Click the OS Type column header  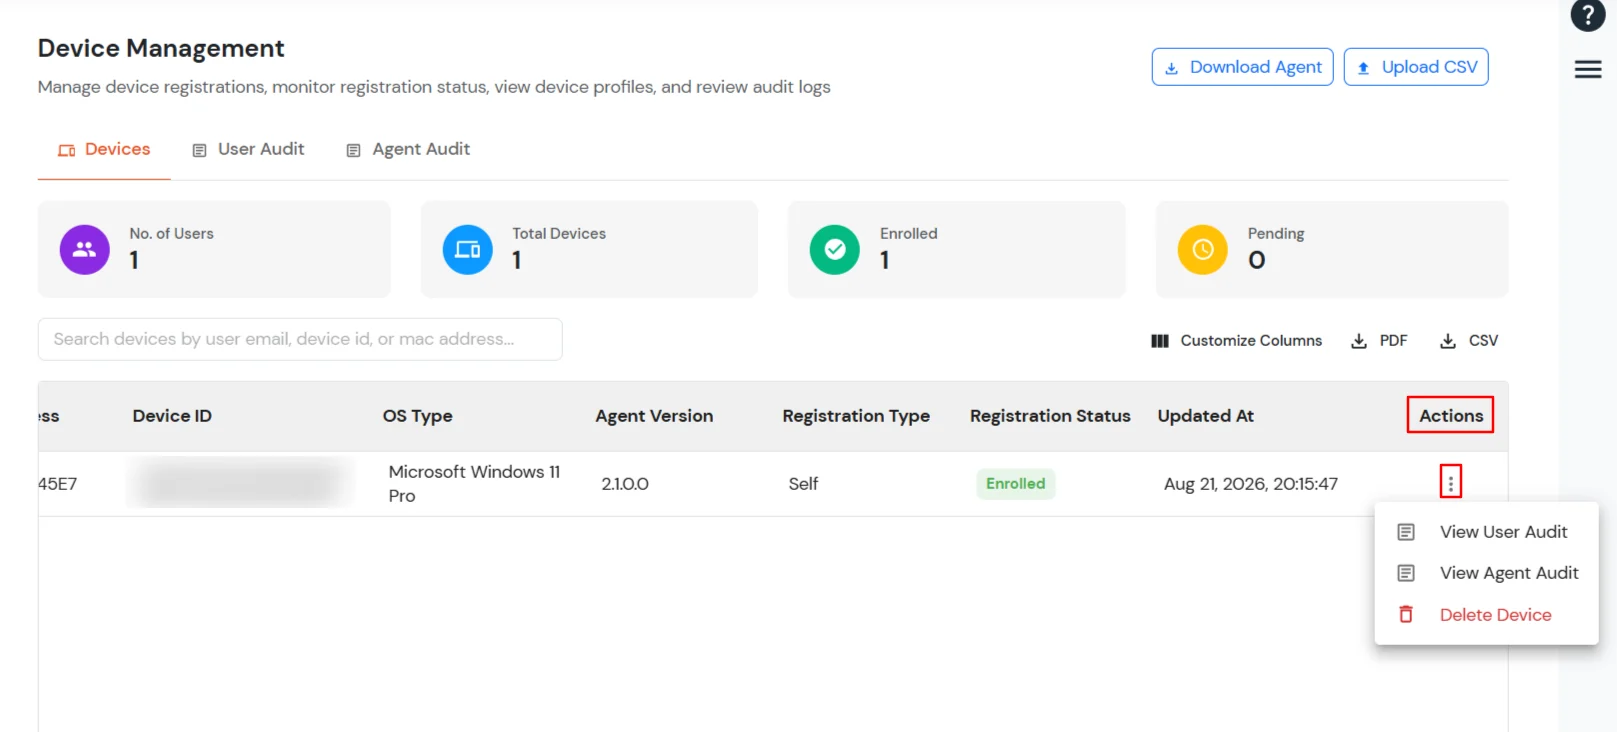[x=418, y=416]
